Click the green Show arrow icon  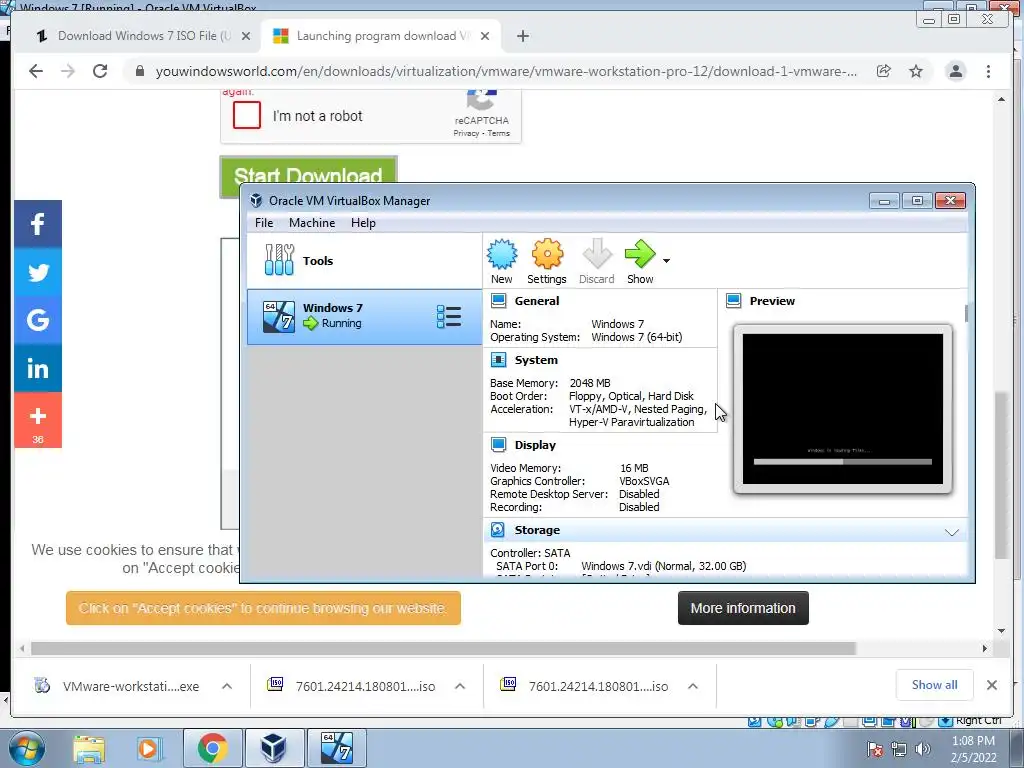point(640,254)
